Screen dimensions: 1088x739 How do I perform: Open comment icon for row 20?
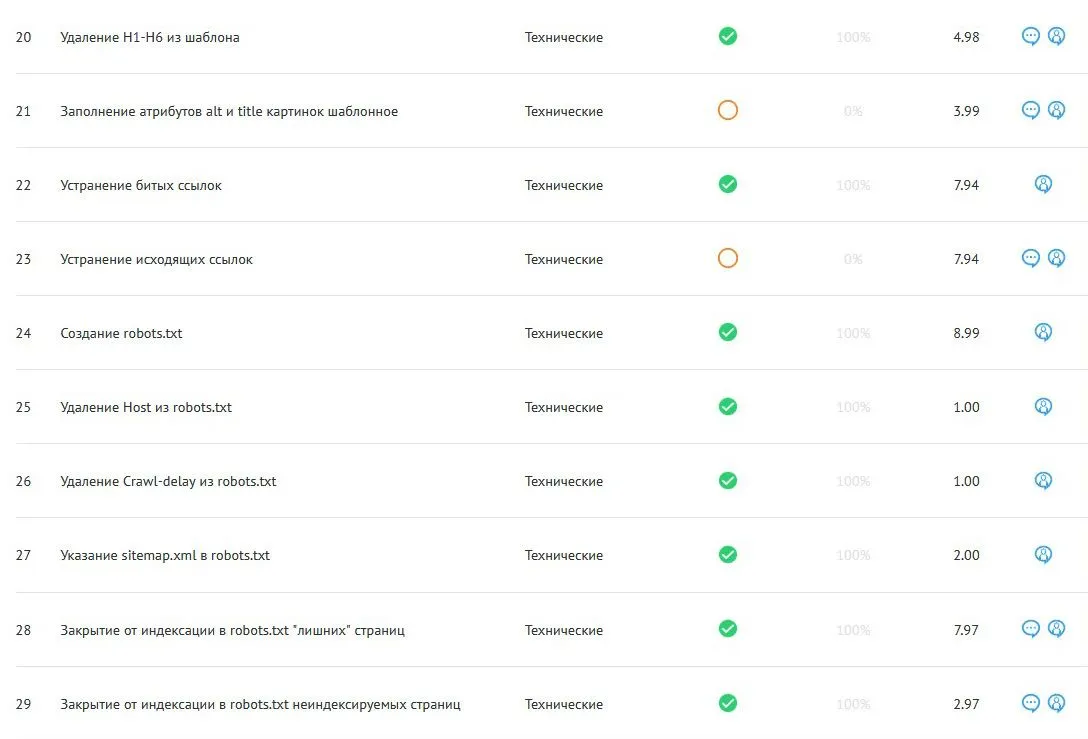[x=1030, y=36]
